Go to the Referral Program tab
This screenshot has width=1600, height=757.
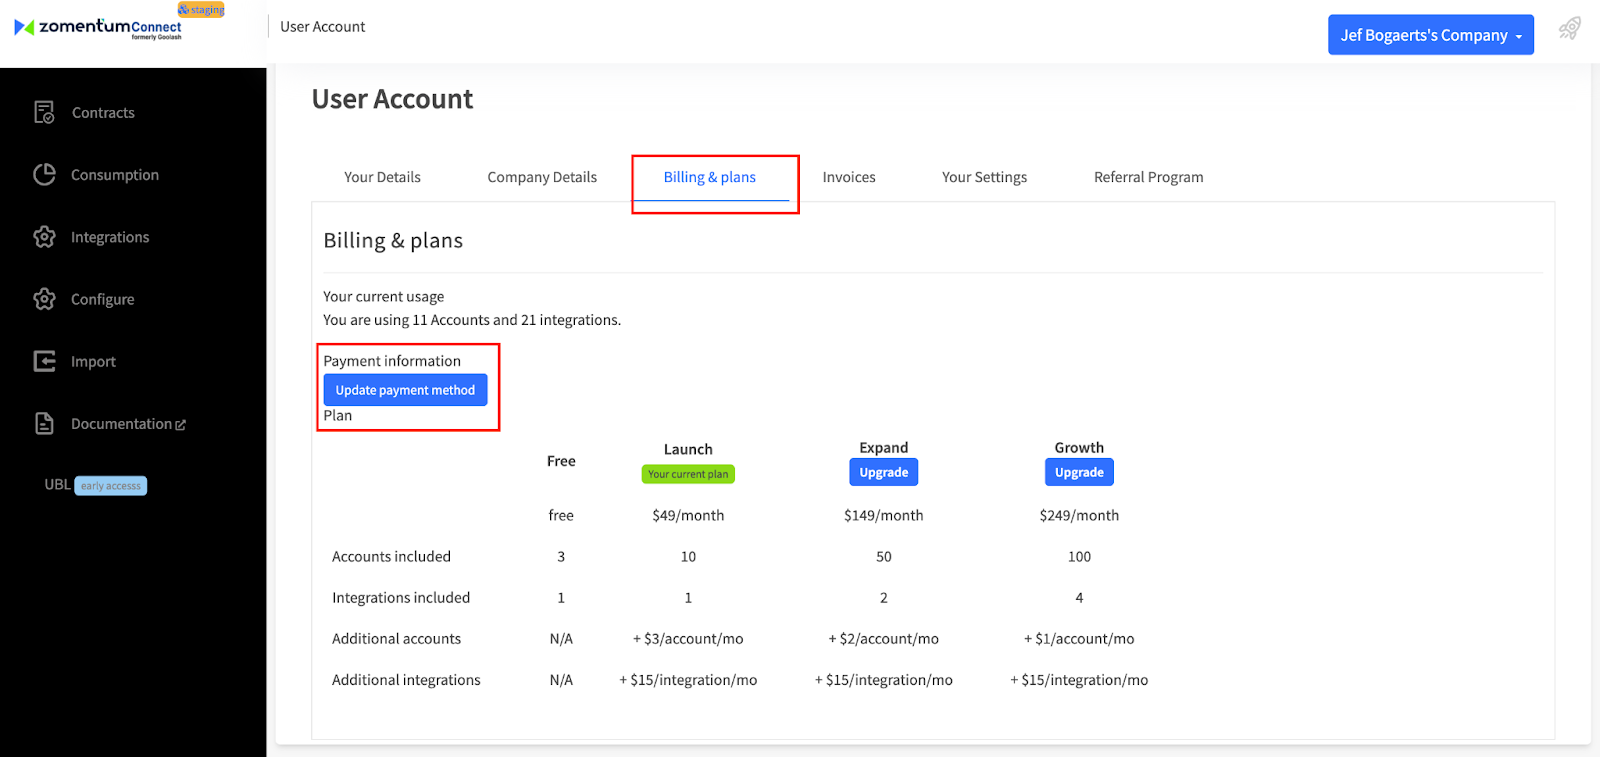pyautogui.click(x=1148, y=177)
